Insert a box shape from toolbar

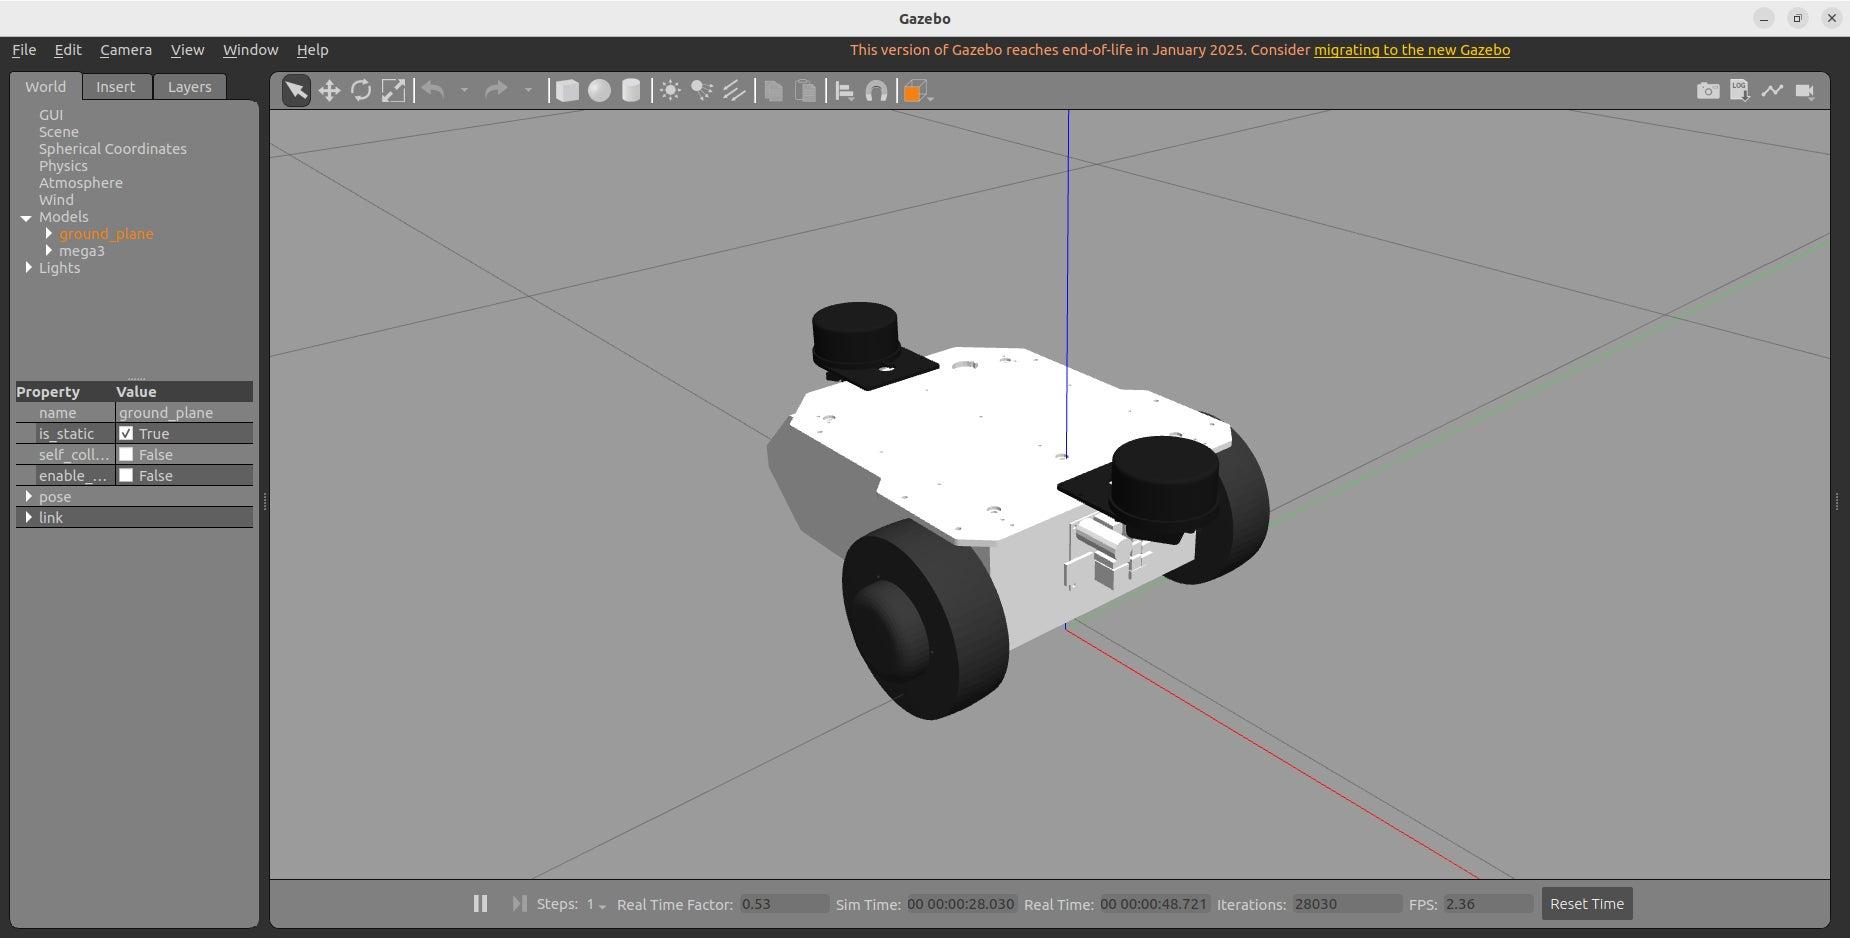tap(567, 91)
